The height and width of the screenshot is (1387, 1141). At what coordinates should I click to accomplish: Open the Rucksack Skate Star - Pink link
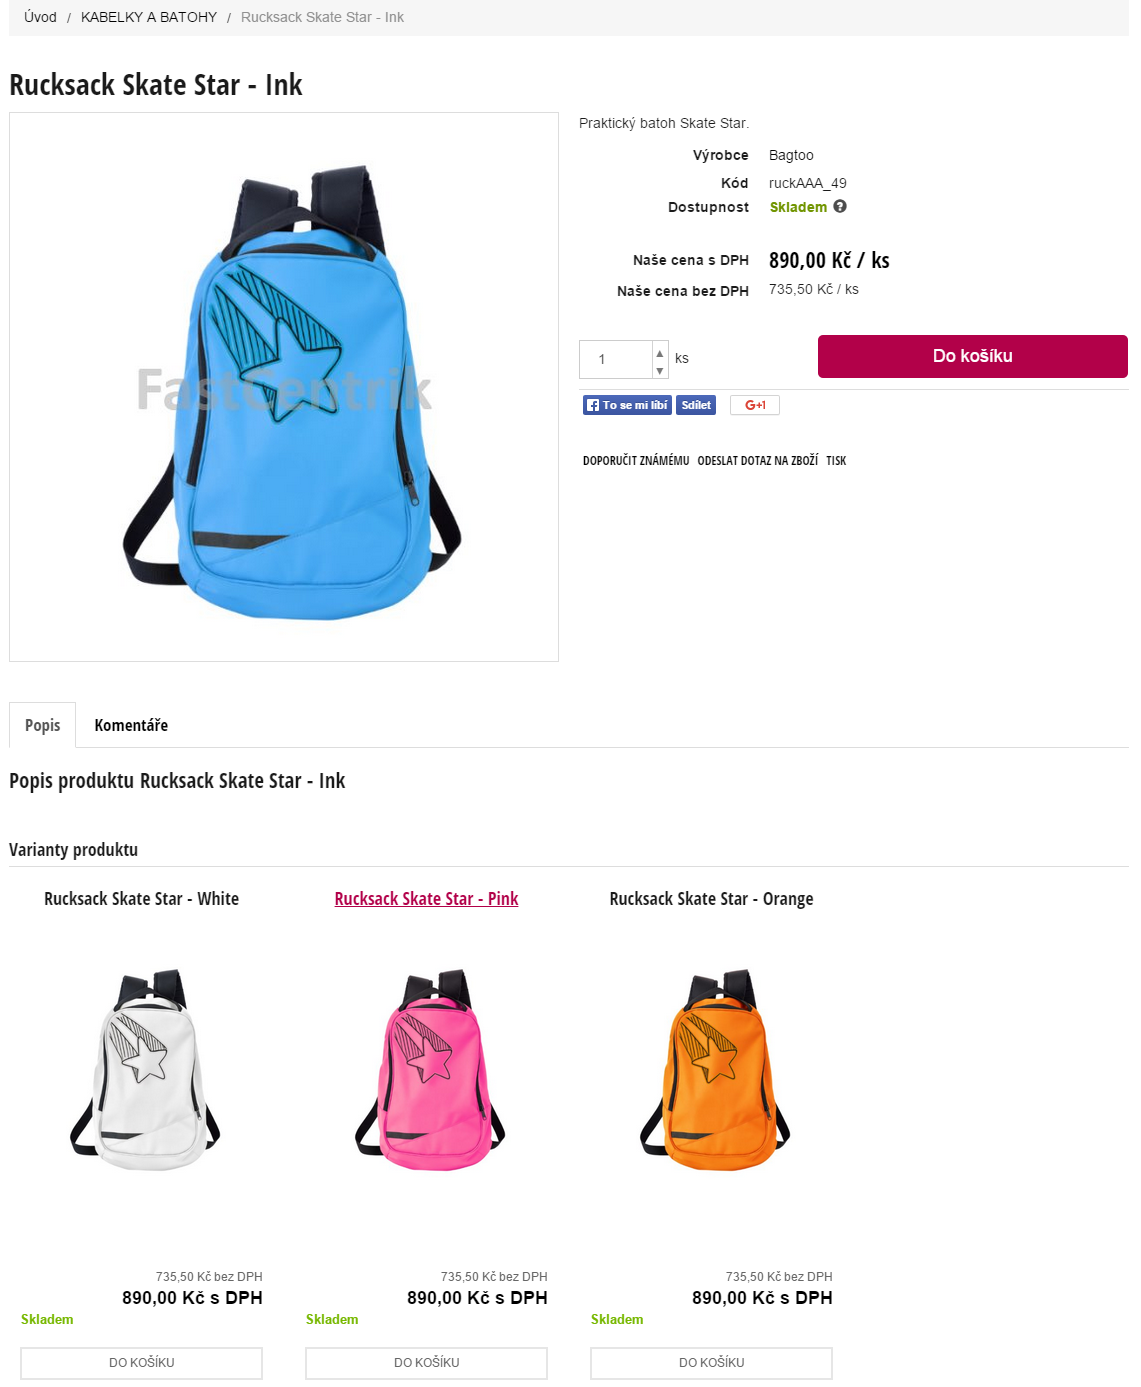(x=427, y=899)
